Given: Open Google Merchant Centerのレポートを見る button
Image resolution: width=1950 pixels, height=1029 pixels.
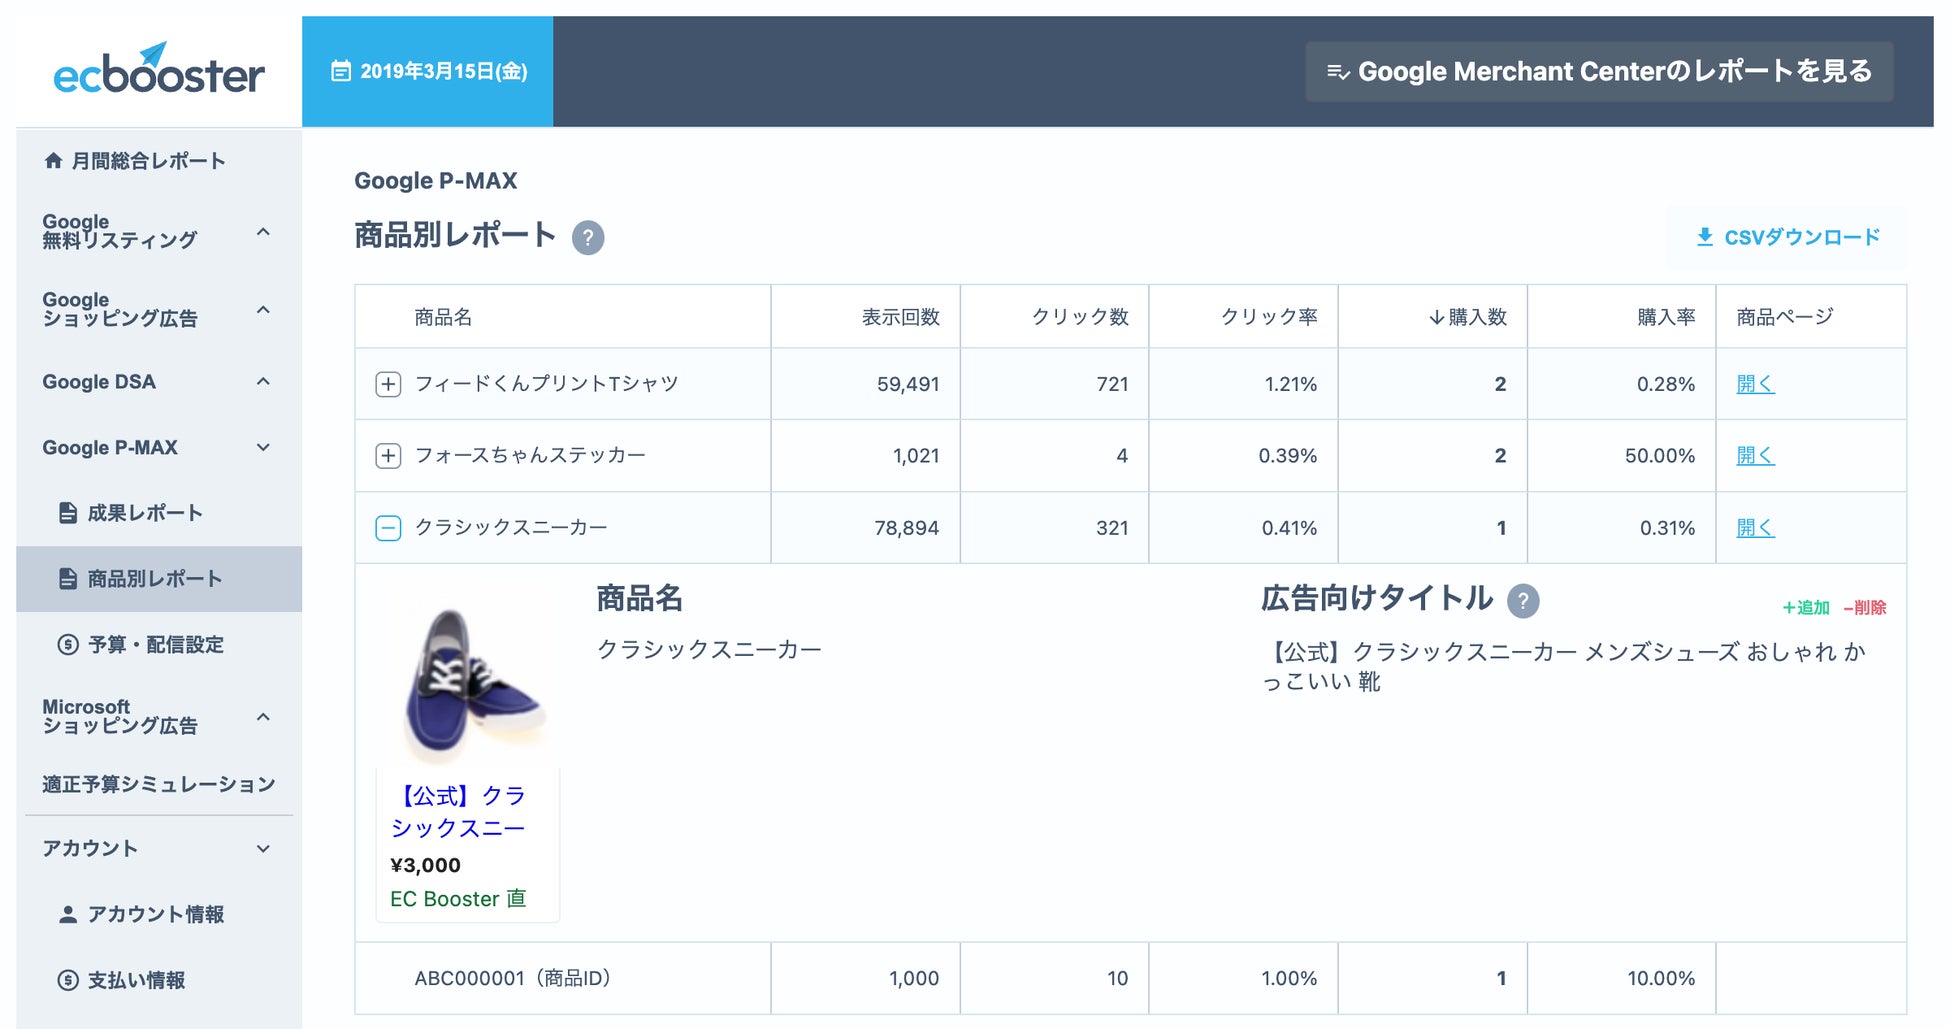Looking at the screenshot, I should tap(1599, 71).
